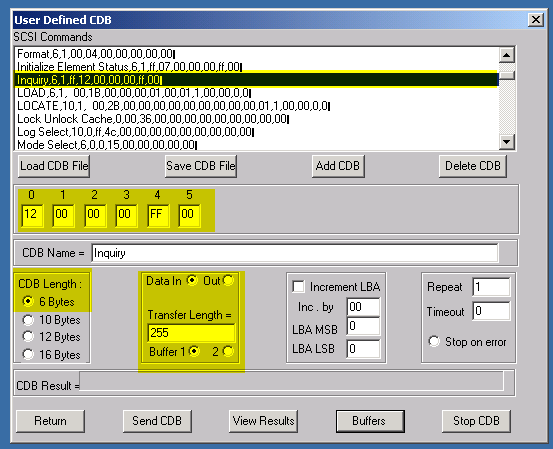
Task: Select the Mode Select command row
Action: [x=256, y=145]
